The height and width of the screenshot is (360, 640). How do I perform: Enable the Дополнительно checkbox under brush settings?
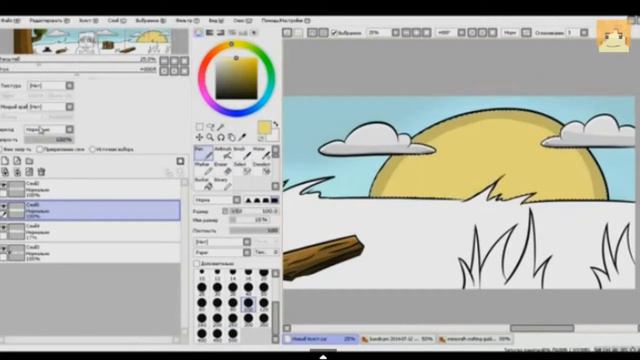(196, 264)
